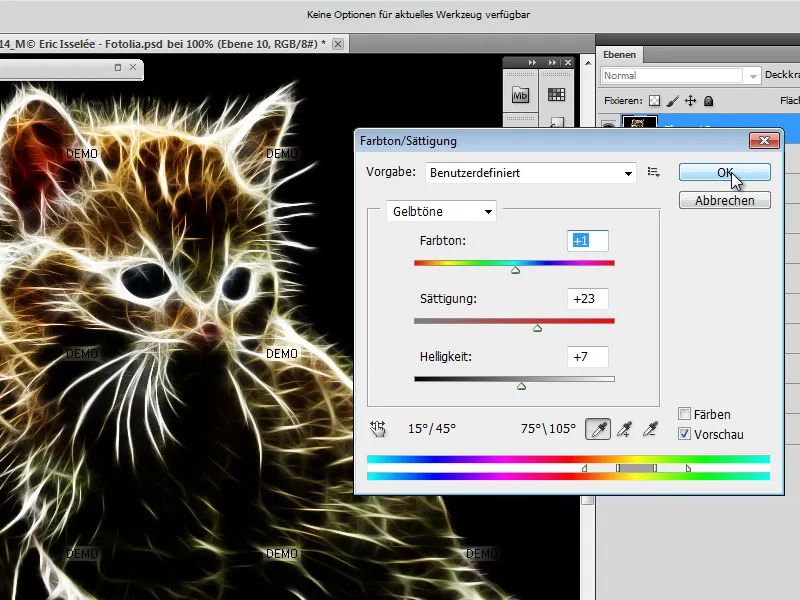Select the eyedropper tool in Farbton/Sättigung dialog

coord(598,429)
